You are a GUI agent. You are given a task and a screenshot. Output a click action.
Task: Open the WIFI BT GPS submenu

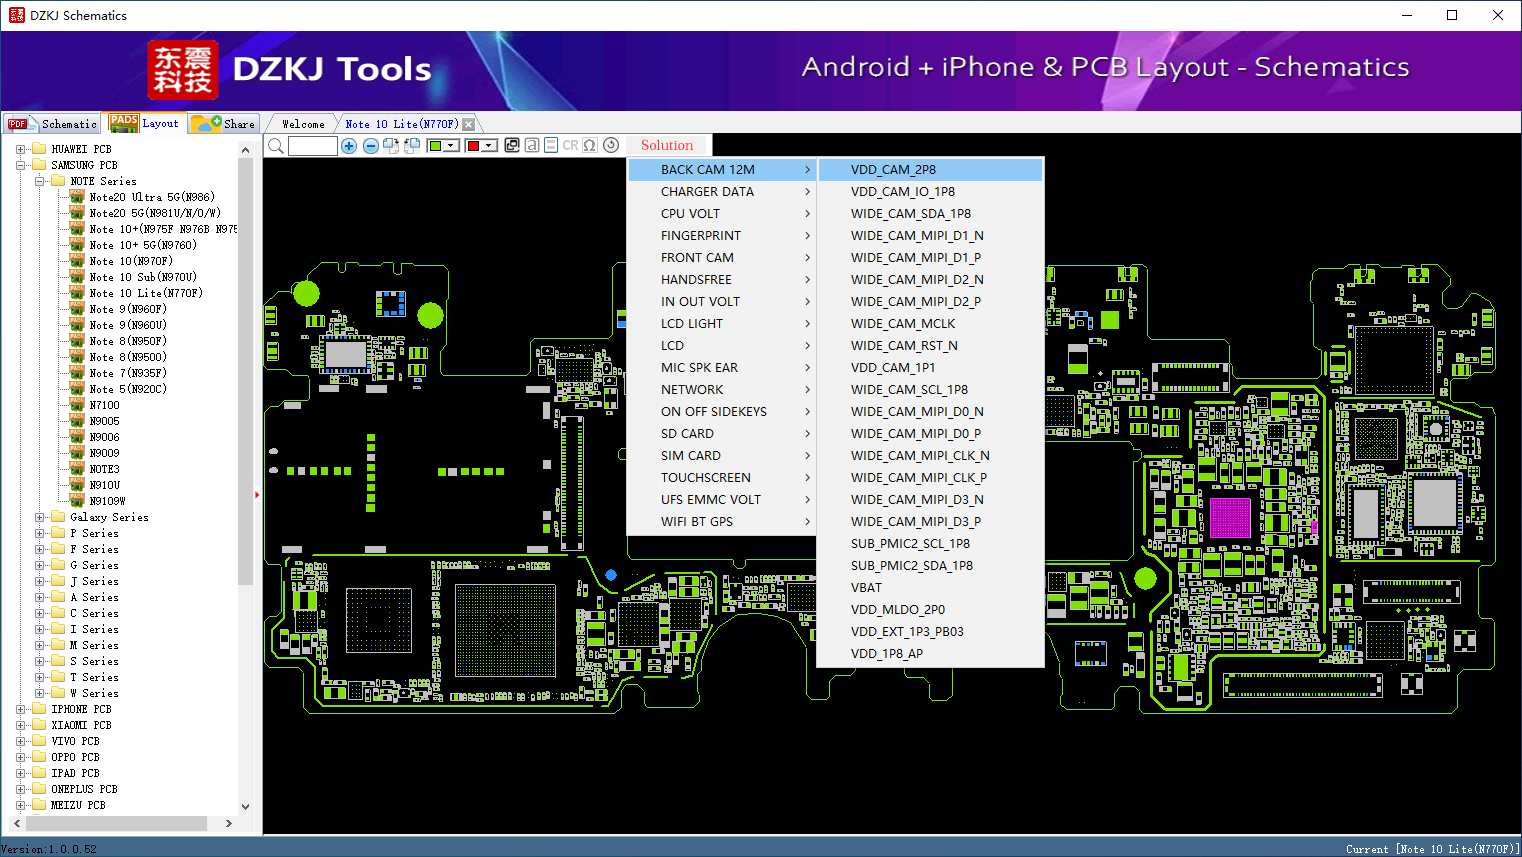click(722, 522)
